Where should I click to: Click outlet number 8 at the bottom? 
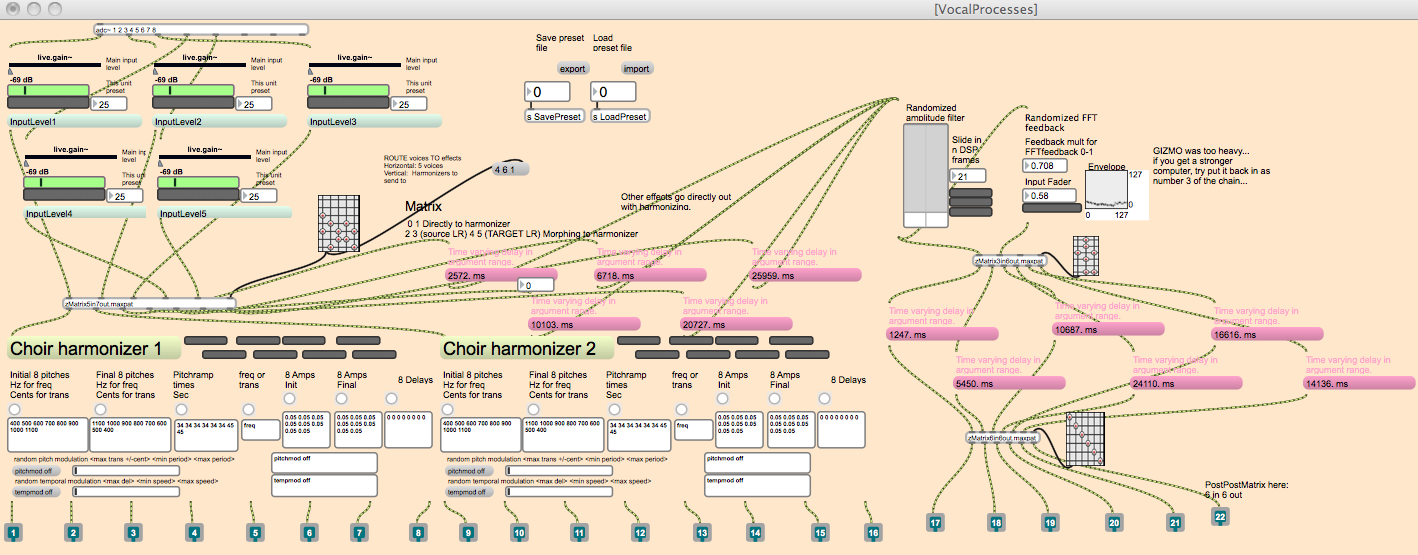(x=419, y=533)
